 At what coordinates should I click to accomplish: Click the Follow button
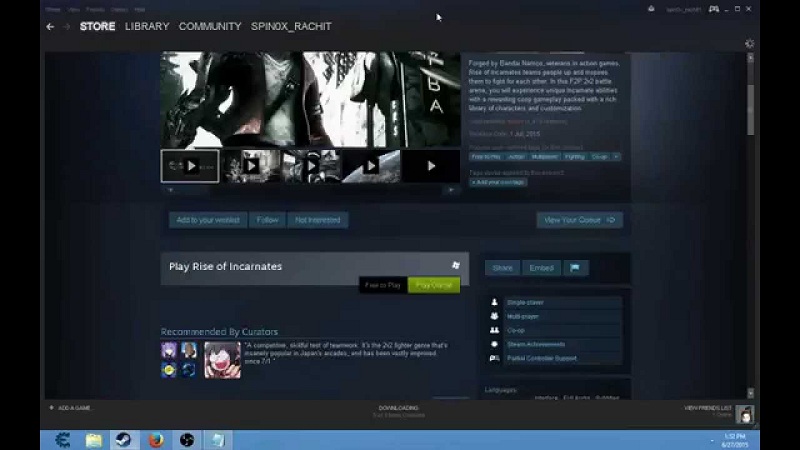click(x=267, y=220)
